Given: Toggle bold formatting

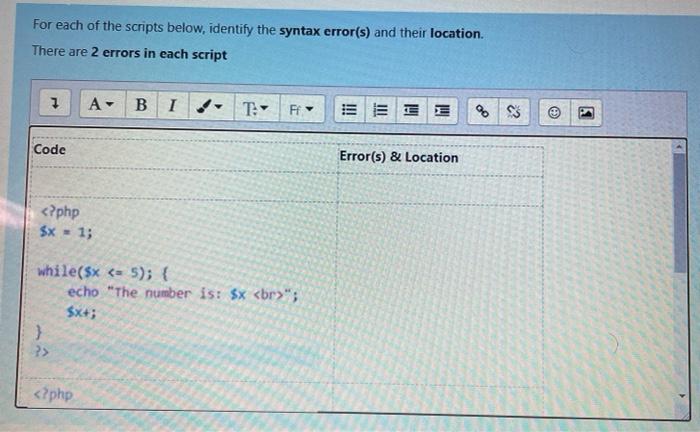Looking at the screenshot, I should tap(141, 105).
